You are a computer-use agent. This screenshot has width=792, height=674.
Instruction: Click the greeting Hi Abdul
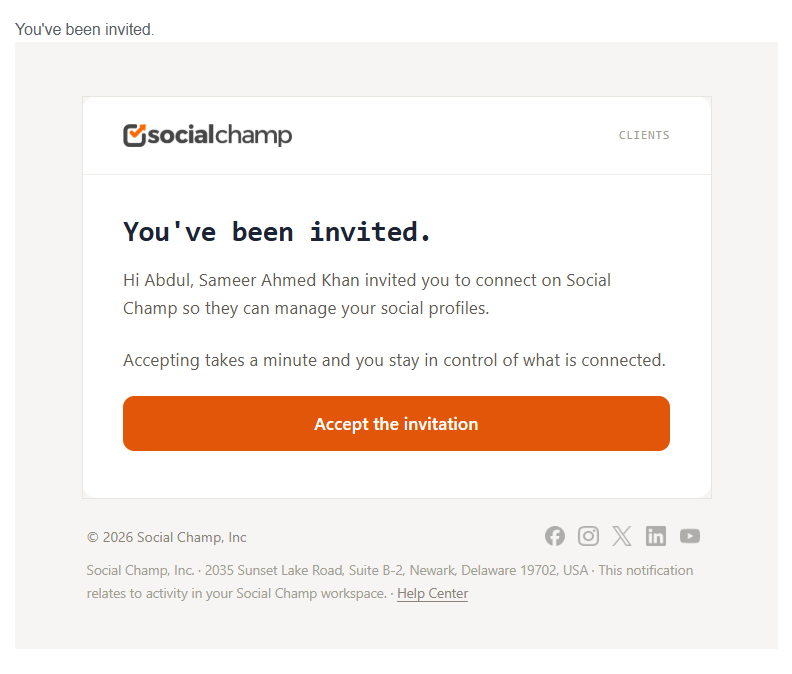tap(158, 280)
